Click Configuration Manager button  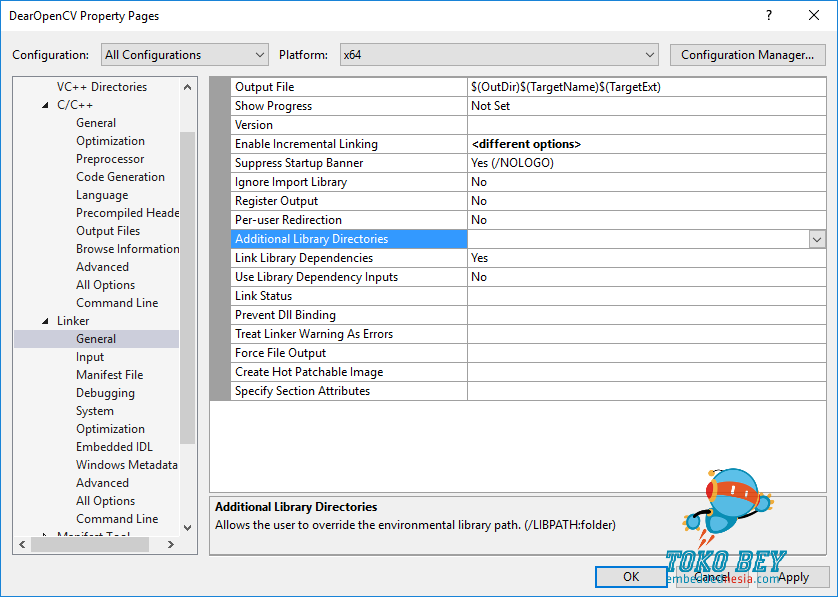[747, 55]
